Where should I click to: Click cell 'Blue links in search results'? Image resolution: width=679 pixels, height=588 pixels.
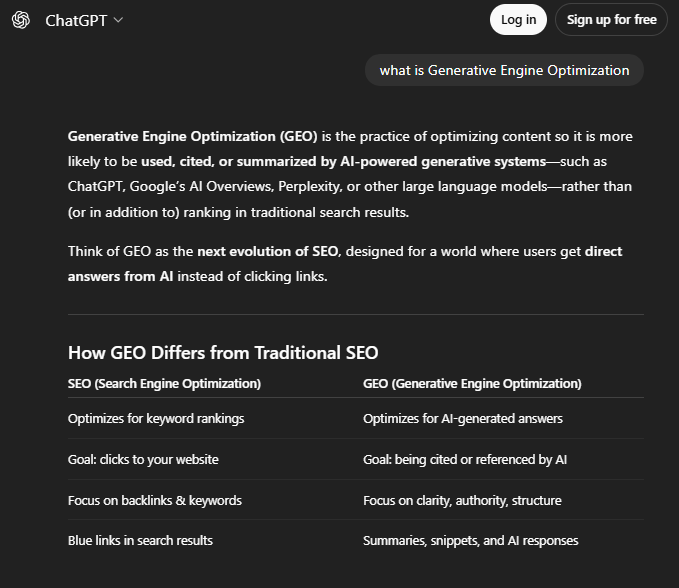point(140,540)
